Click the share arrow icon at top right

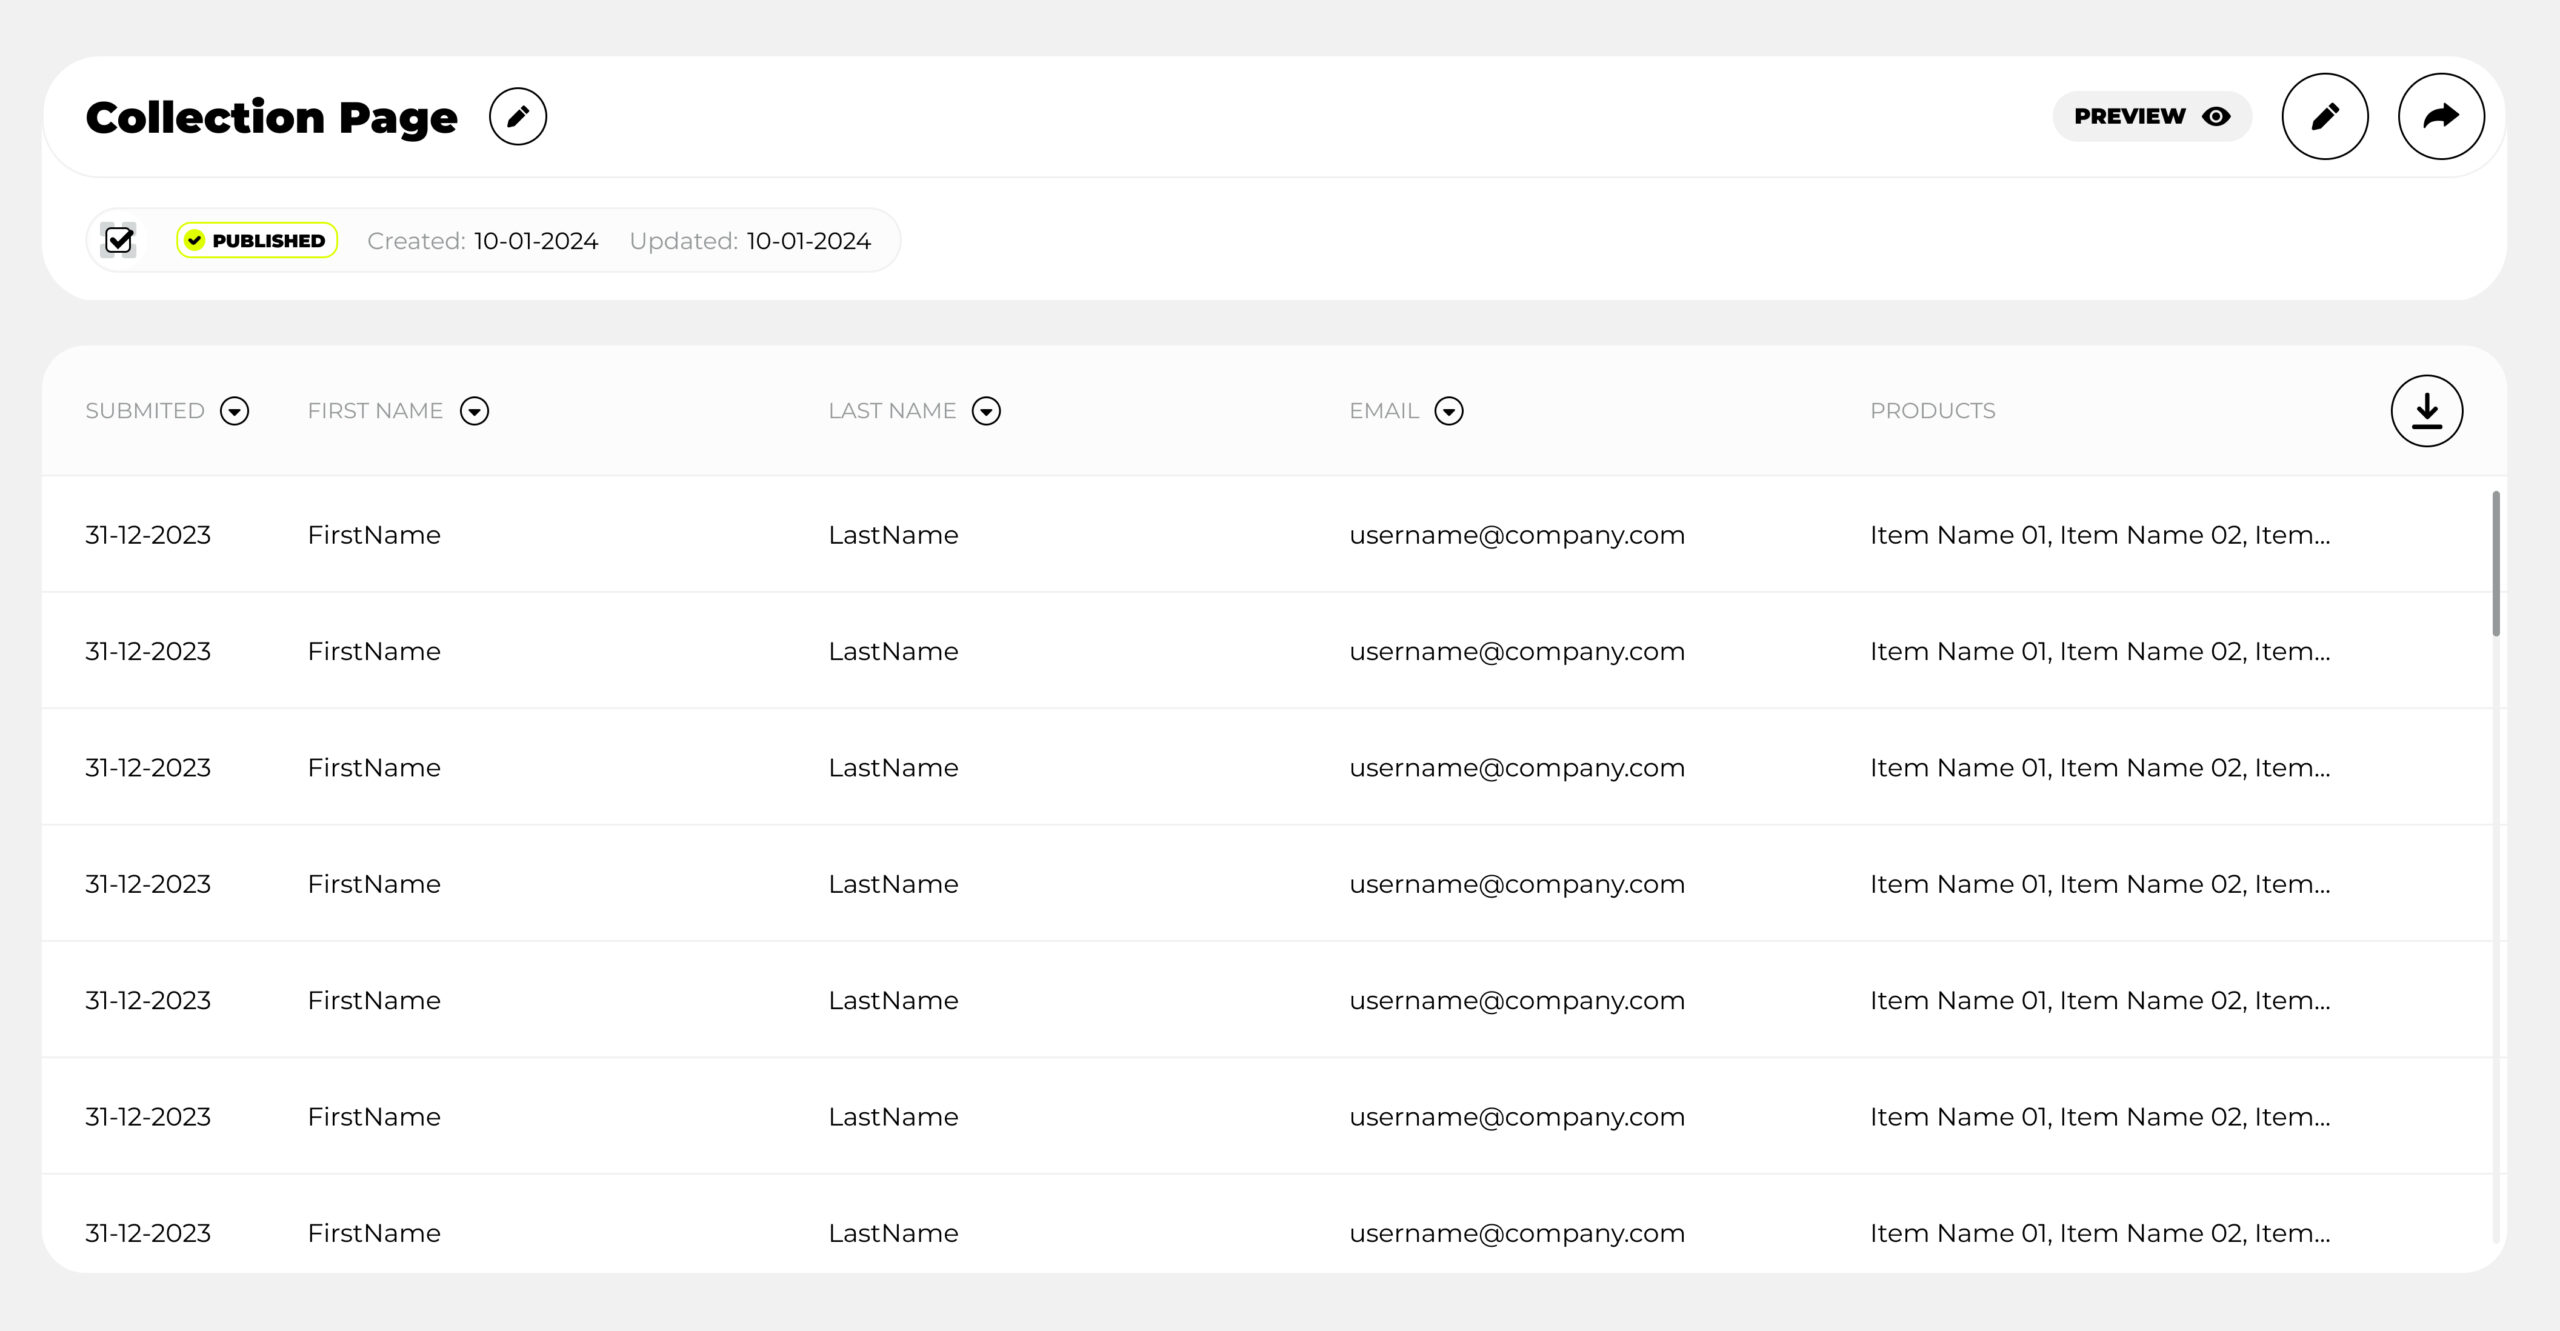[x=2441, y=115]
